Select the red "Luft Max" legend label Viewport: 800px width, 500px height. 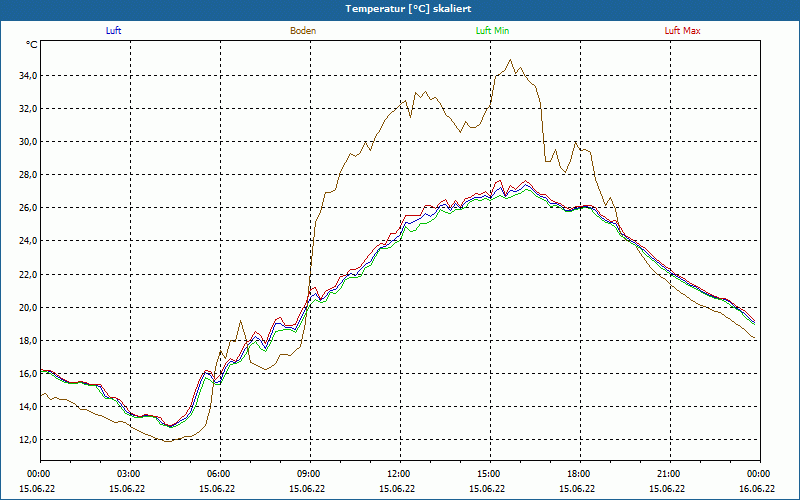click(x=682, y=31)
